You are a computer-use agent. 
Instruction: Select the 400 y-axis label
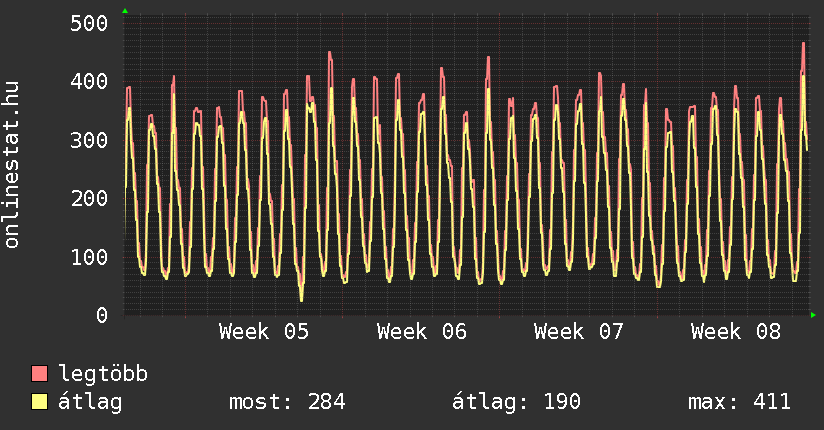click(89, 81)
